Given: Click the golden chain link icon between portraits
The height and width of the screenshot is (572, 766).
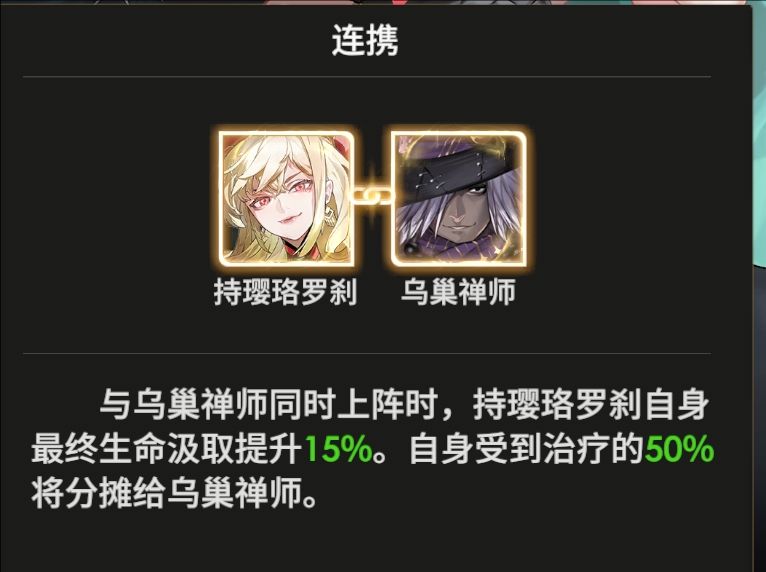Looking at the screenshot, I should 372,196.
